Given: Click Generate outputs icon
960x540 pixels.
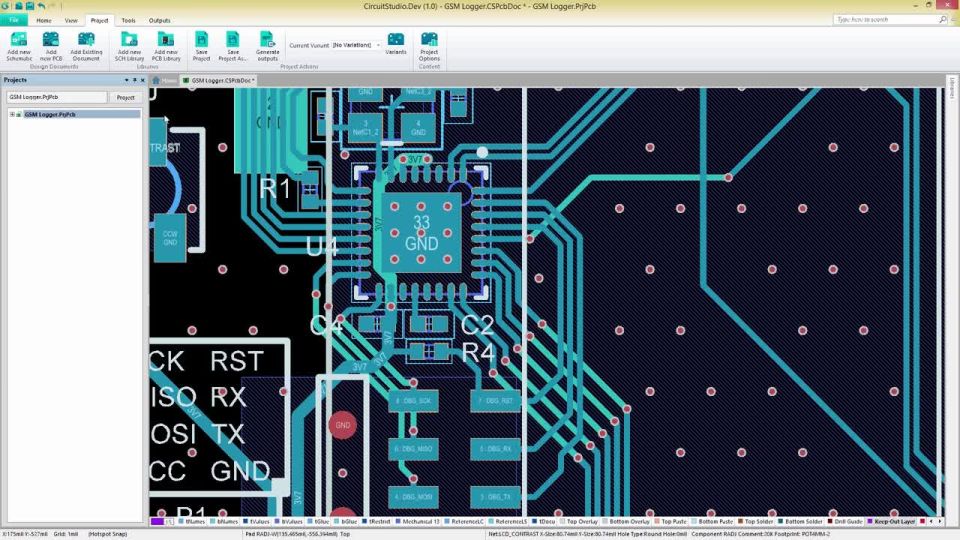Looking at the screenshot, I should pyautogui.click(x=267, y=40).
